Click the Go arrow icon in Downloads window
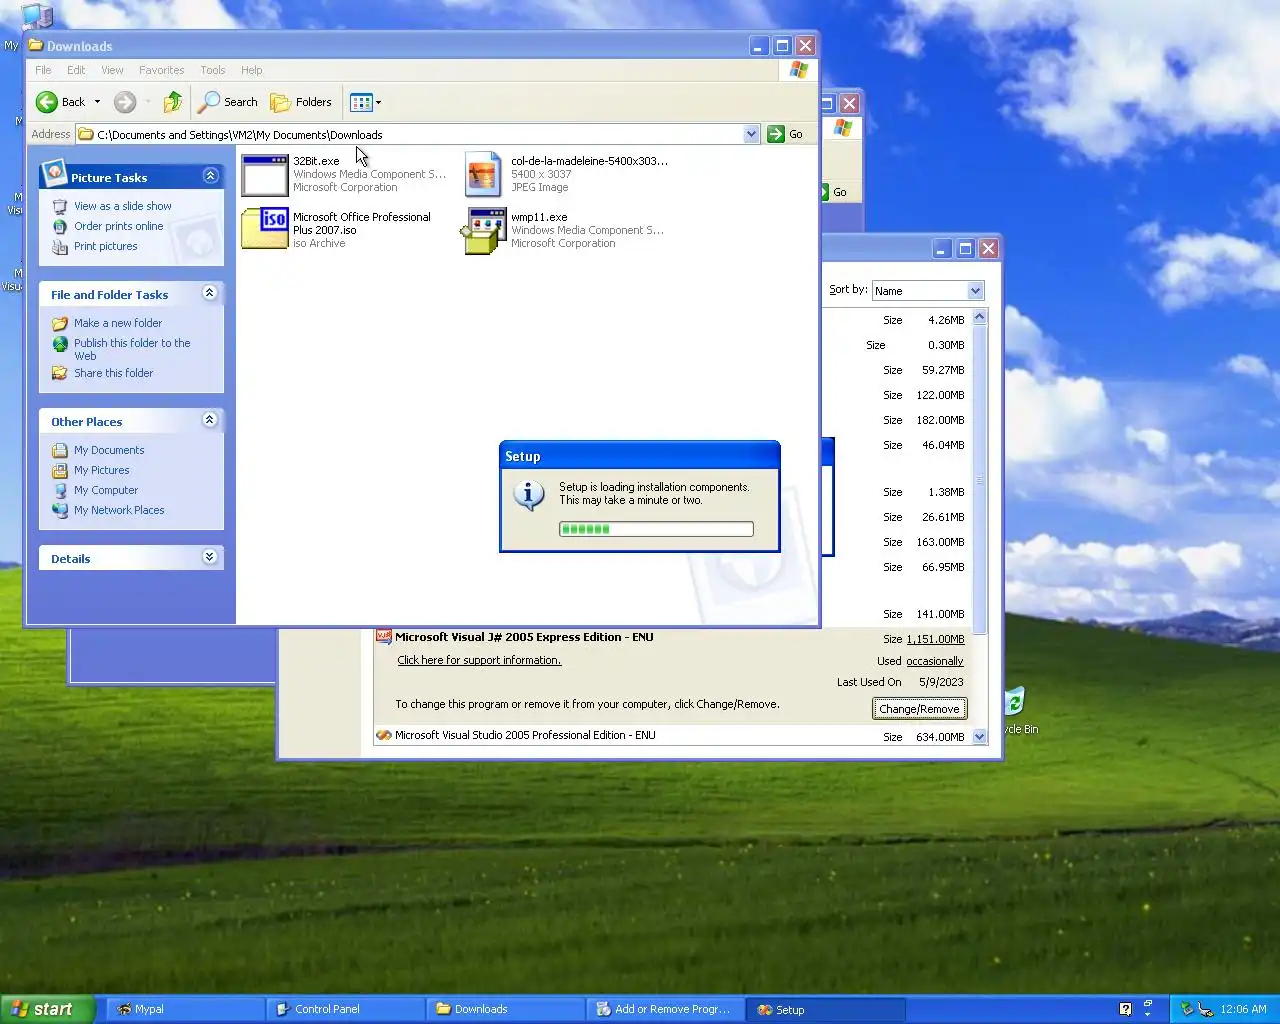Image resolution: width=1280 pixels, height=1024 pixels. click(x=776, y=134)
